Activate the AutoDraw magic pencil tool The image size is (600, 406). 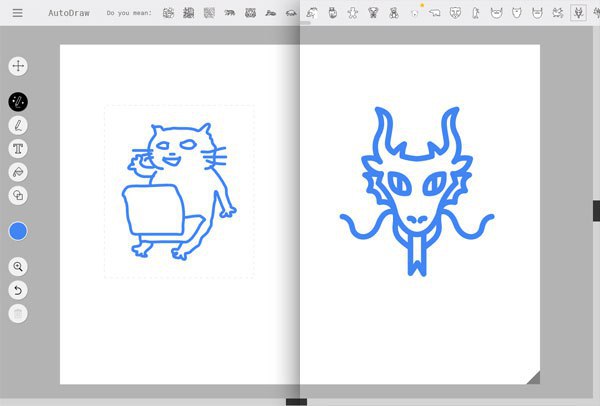click(18, 102)
